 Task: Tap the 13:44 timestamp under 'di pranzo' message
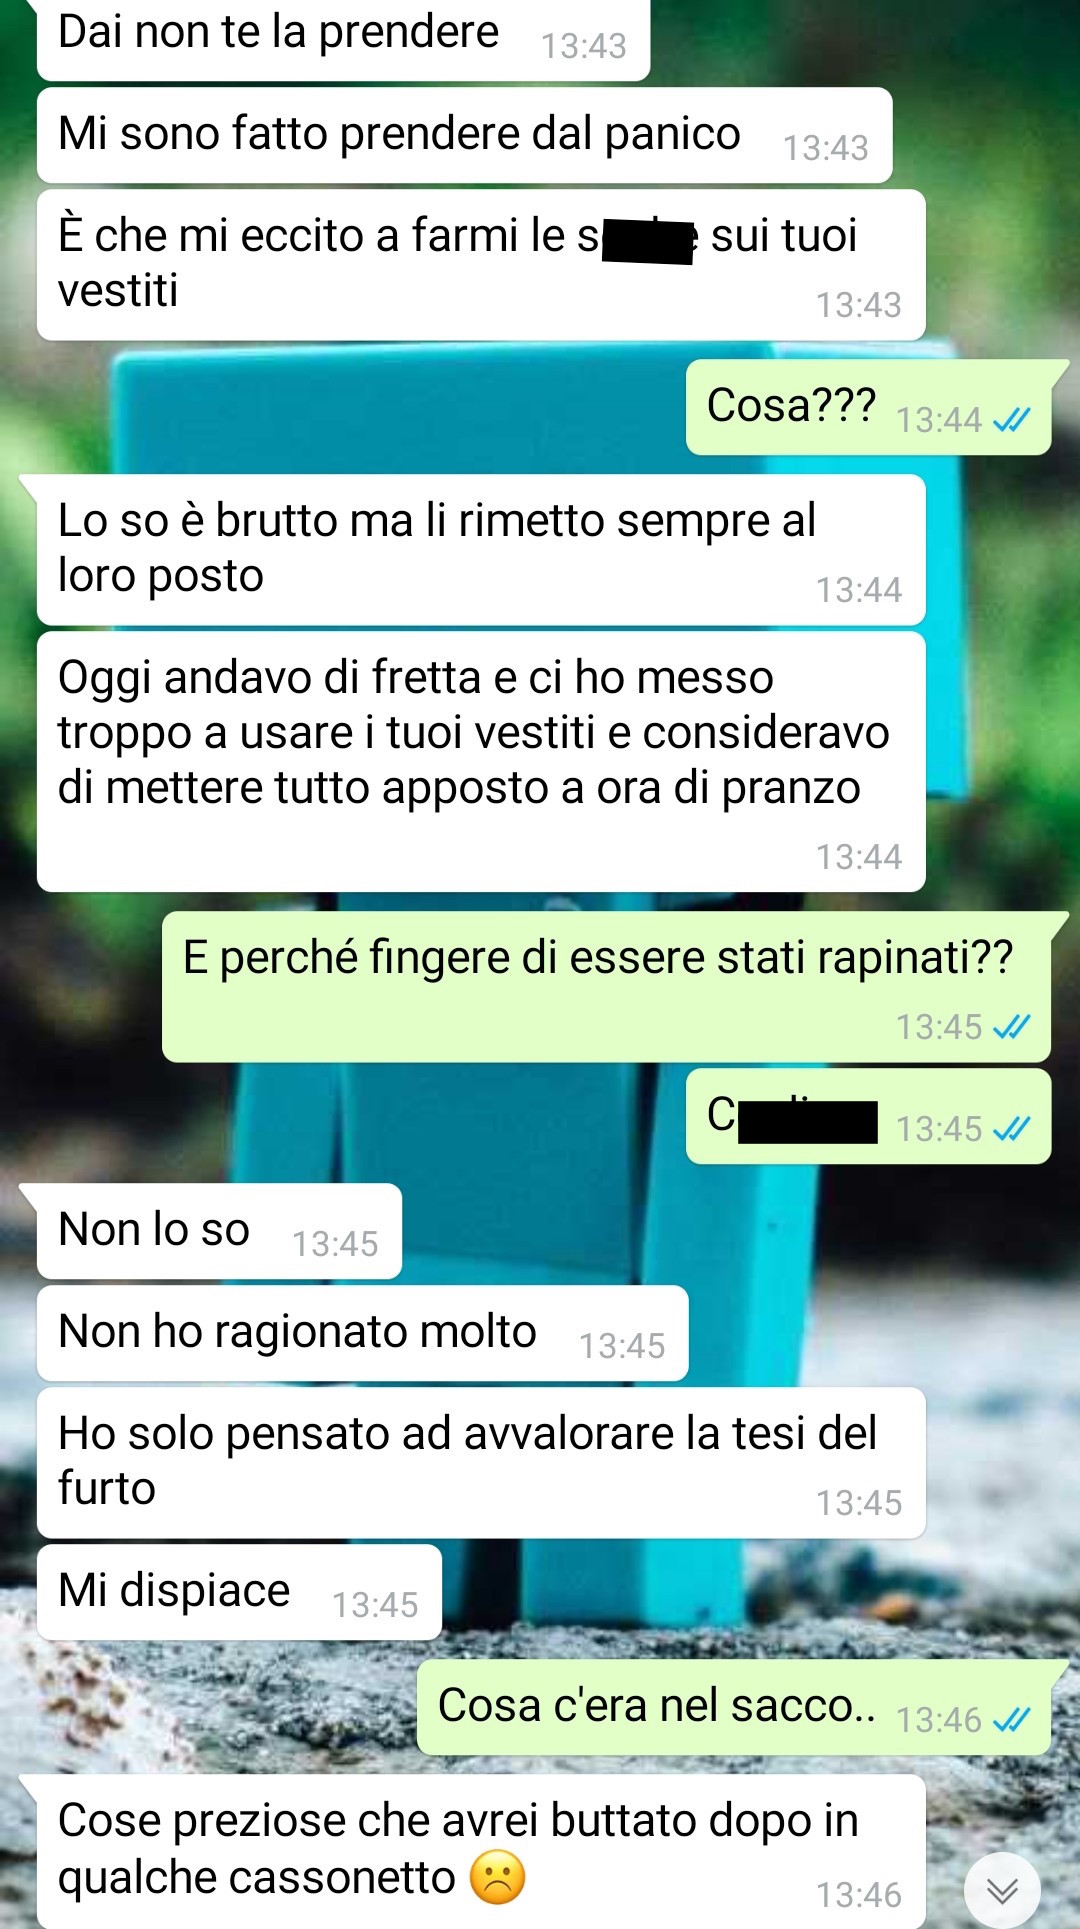[x=859, y=857]
